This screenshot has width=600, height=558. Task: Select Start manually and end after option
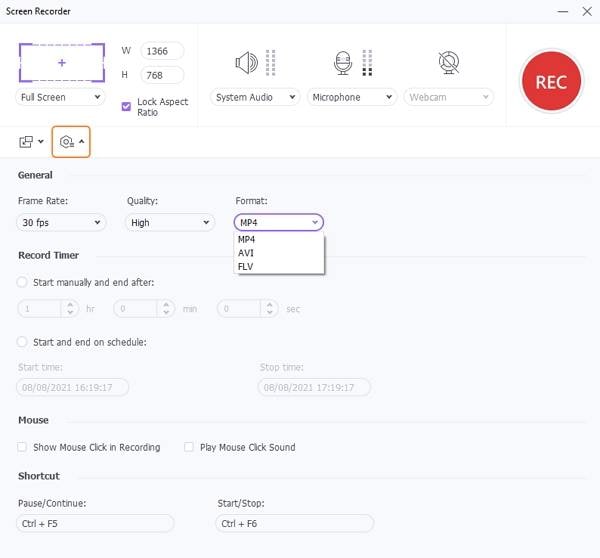coord(23,282)
